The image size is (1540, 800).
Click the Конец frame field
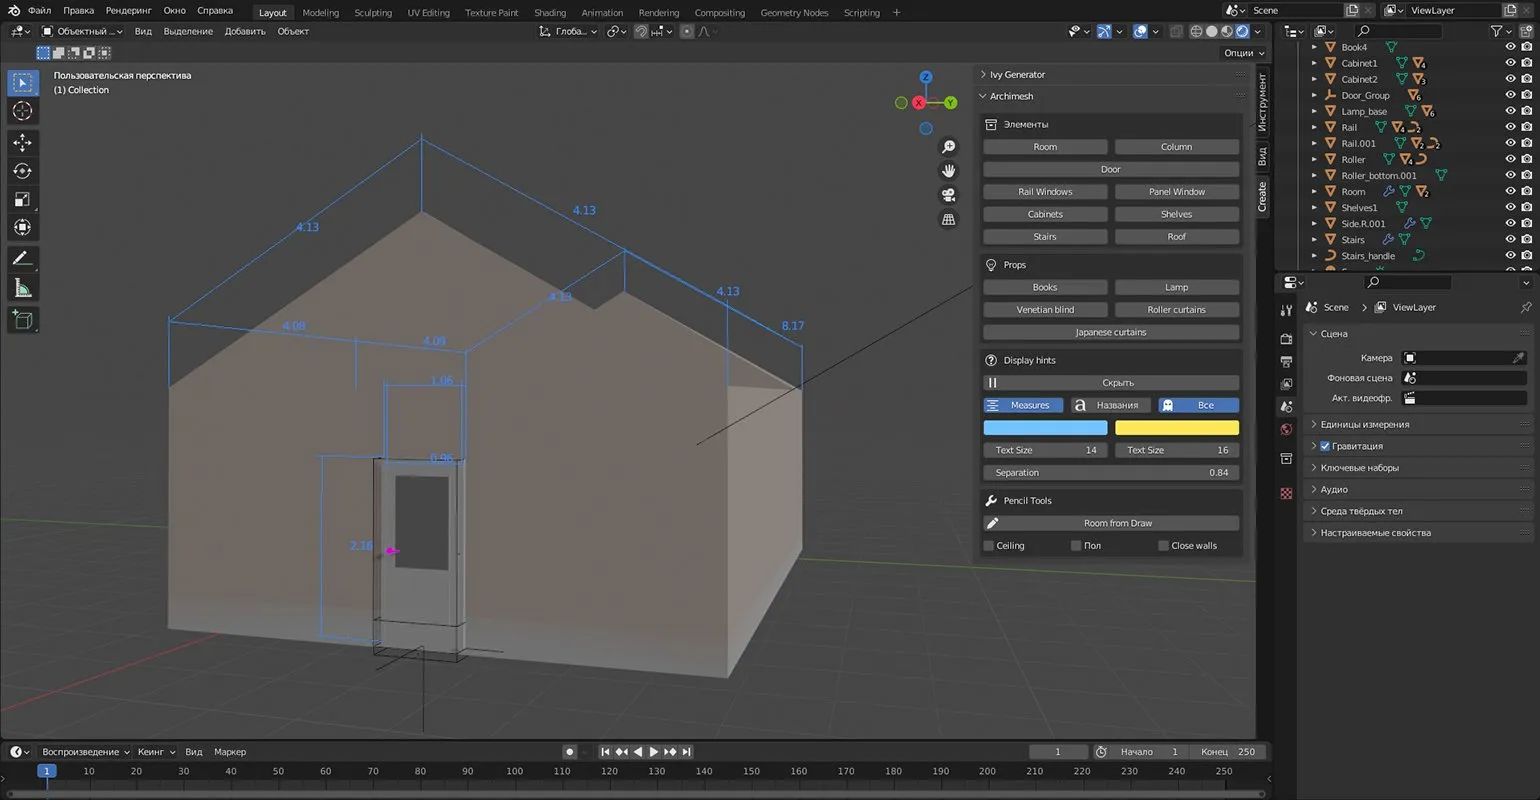coord(1230,752)
